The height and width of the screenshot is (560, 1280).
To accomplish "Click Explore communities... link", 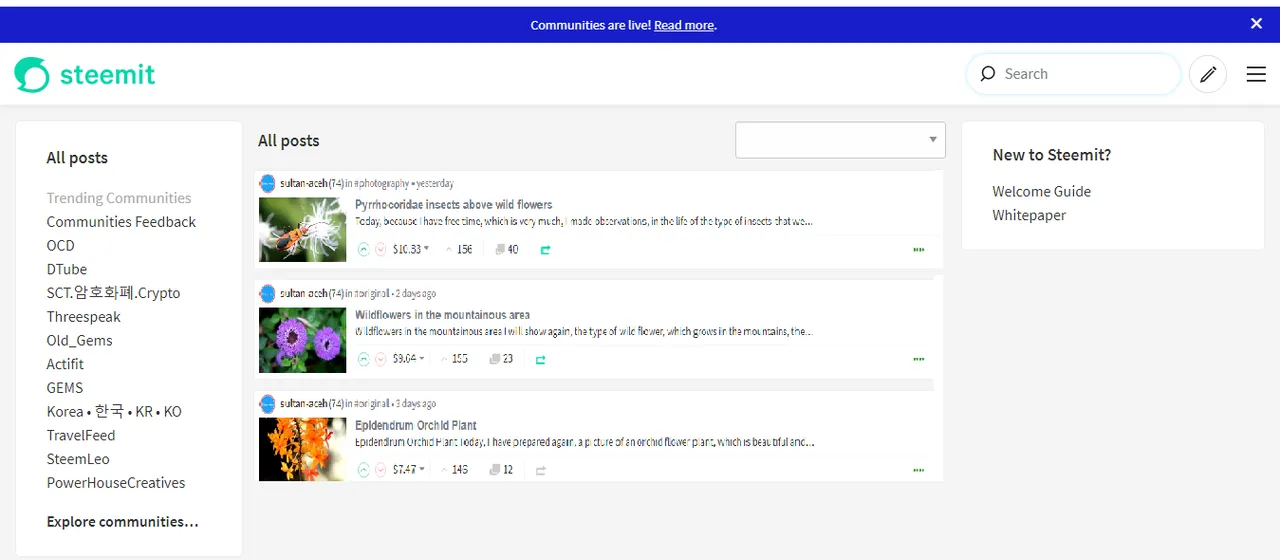I will pos(122,522).
